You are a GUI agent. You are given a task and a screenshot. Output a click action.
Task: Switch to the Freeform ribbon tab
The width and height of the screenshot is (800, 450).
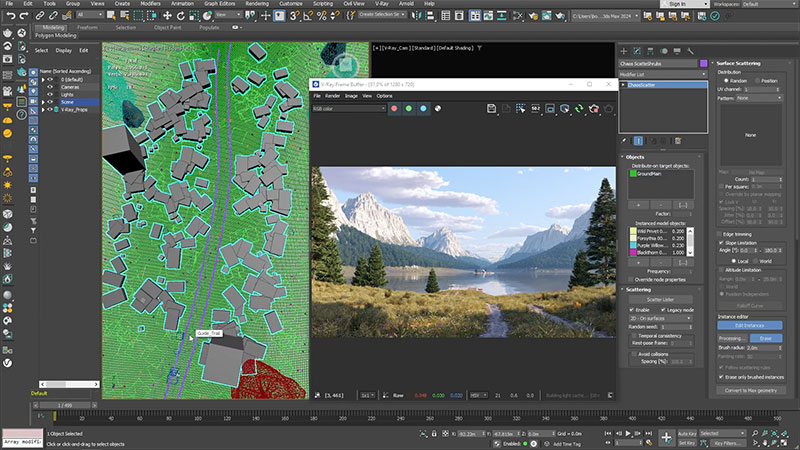(x=87, y=27)
